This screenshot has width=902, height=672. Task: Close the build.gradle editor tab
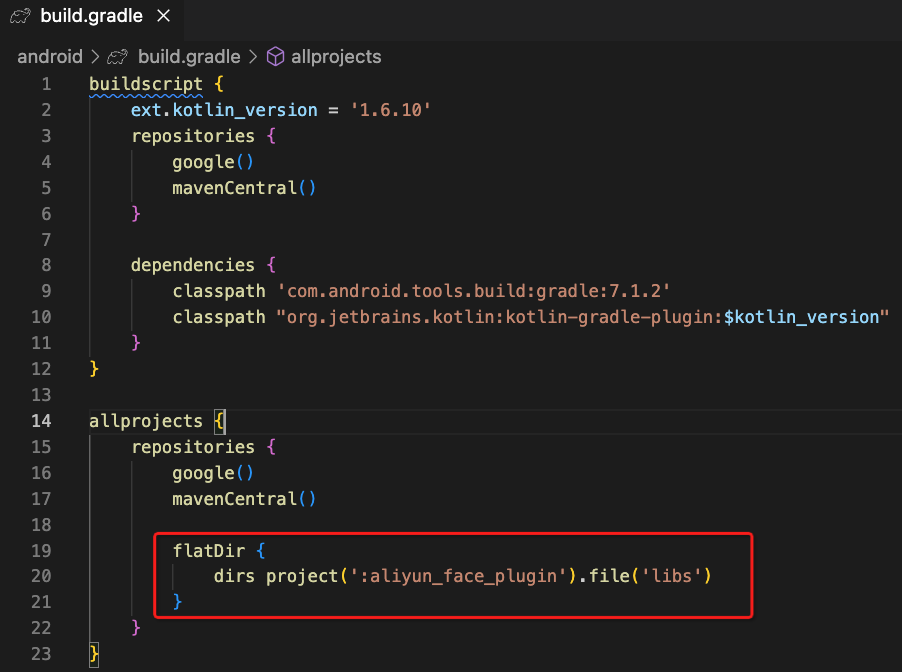[164, 17]
